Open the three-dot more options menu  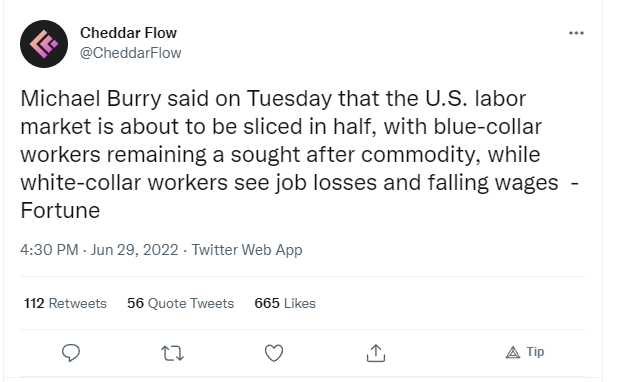pos(576,33)
